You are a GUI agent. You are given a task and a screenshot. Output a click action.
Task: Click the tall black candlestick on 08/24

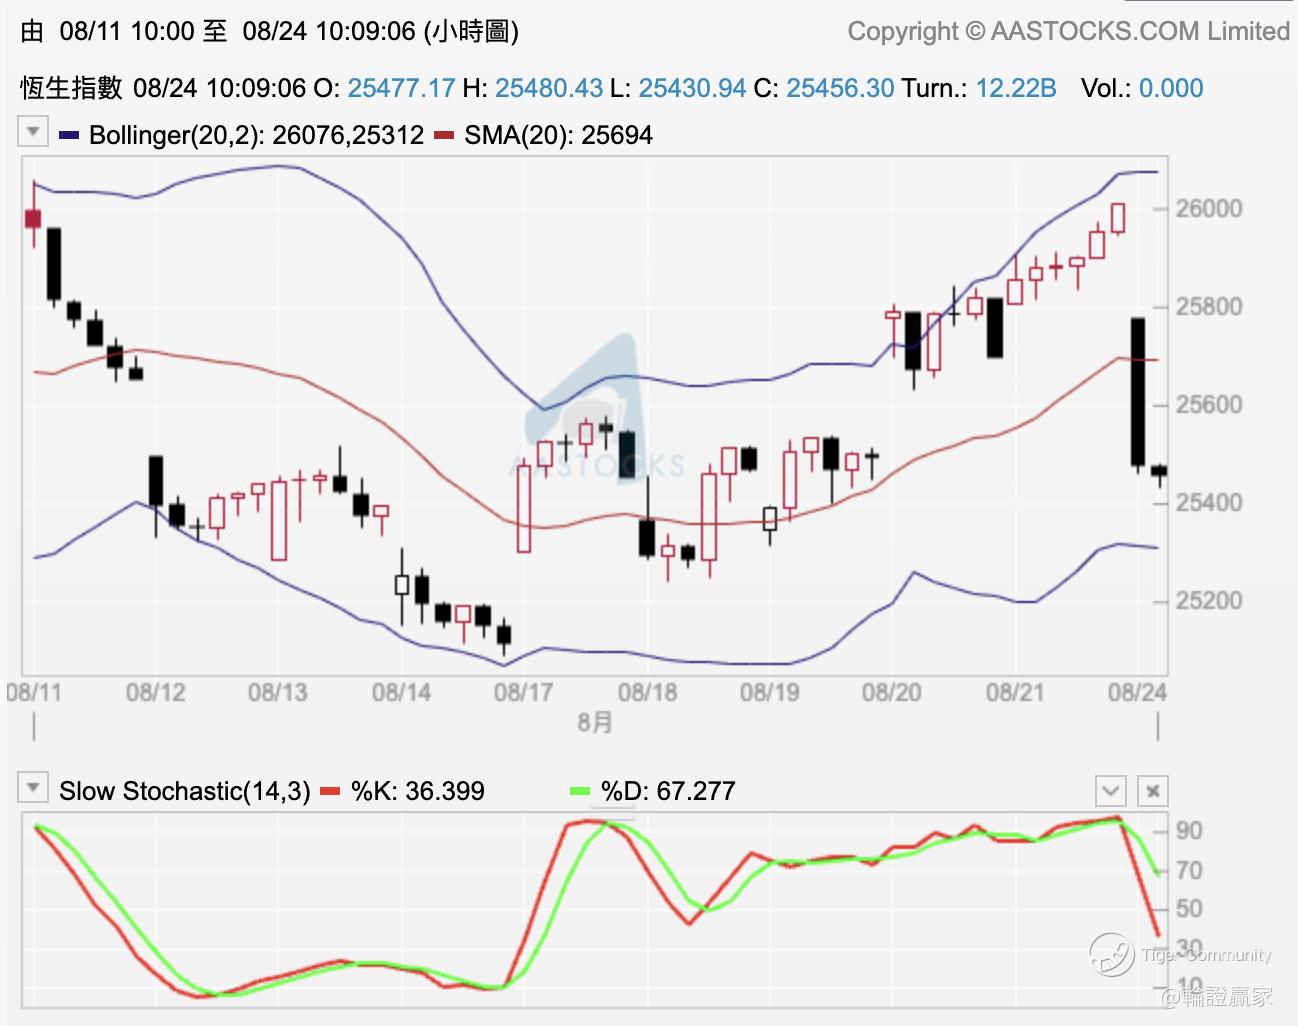point(1138,392)
